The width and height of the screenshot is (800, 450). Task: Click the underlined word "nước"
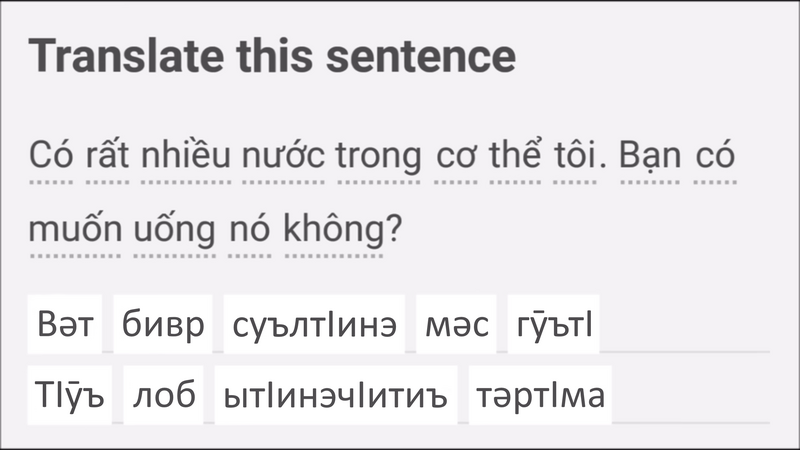click(x=283, y=158)
